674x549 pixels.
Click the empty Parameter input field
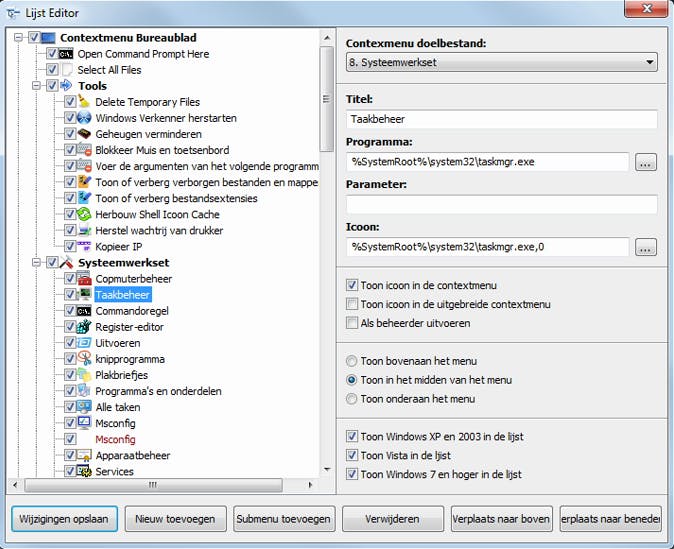(502, 204)
